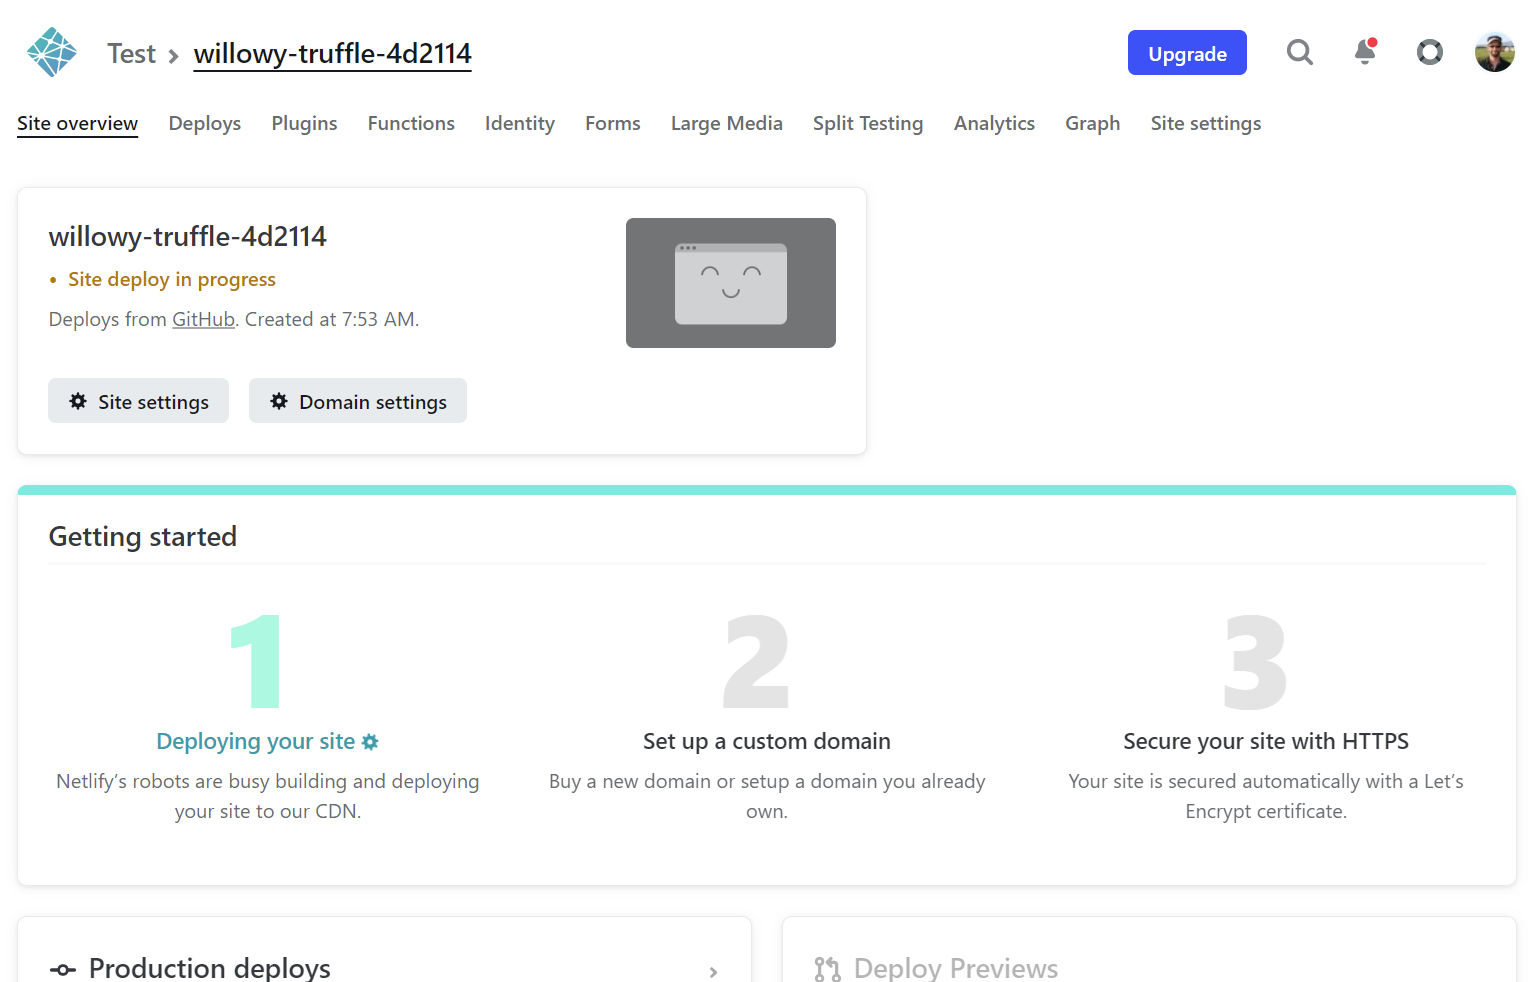Screen dimensions: 1535x982
Task: Click the Netlify logo icon
Action: 52,52
